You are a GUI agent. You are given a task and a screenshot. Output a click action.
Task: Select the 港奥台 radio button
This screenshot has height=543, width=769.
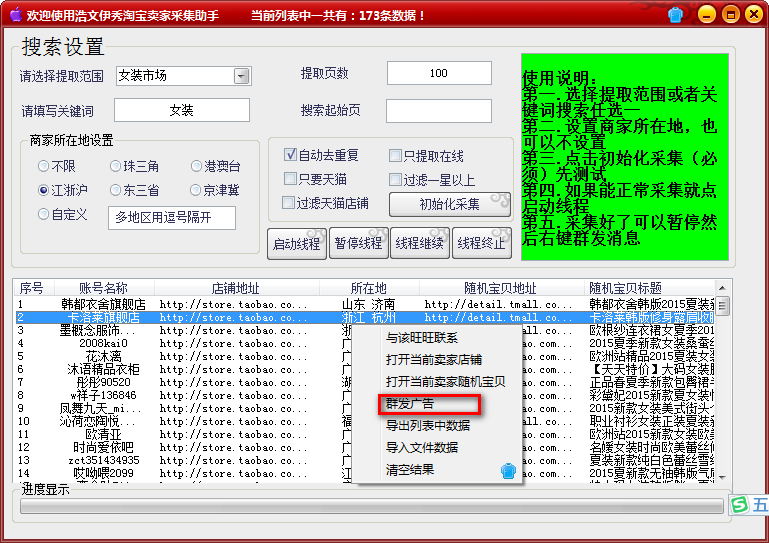tap(196, 166)
